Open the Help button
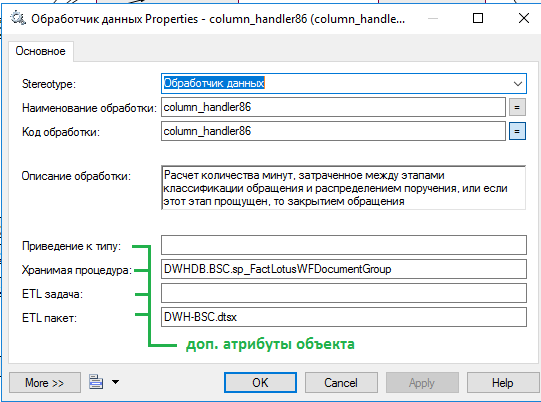Image resolution: width=541 pixels, height=402 pixels. 502,382
